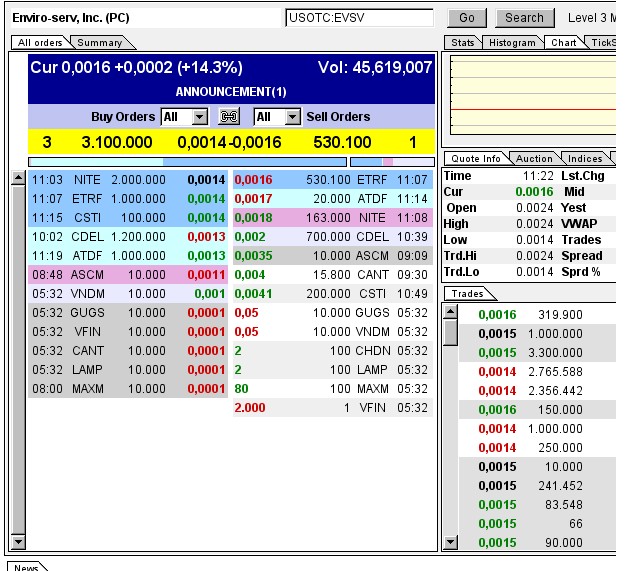Click the buy orders depth bar
Image resolution: width=626 pixels, height=571 pixels.
(x=187, y=162)
